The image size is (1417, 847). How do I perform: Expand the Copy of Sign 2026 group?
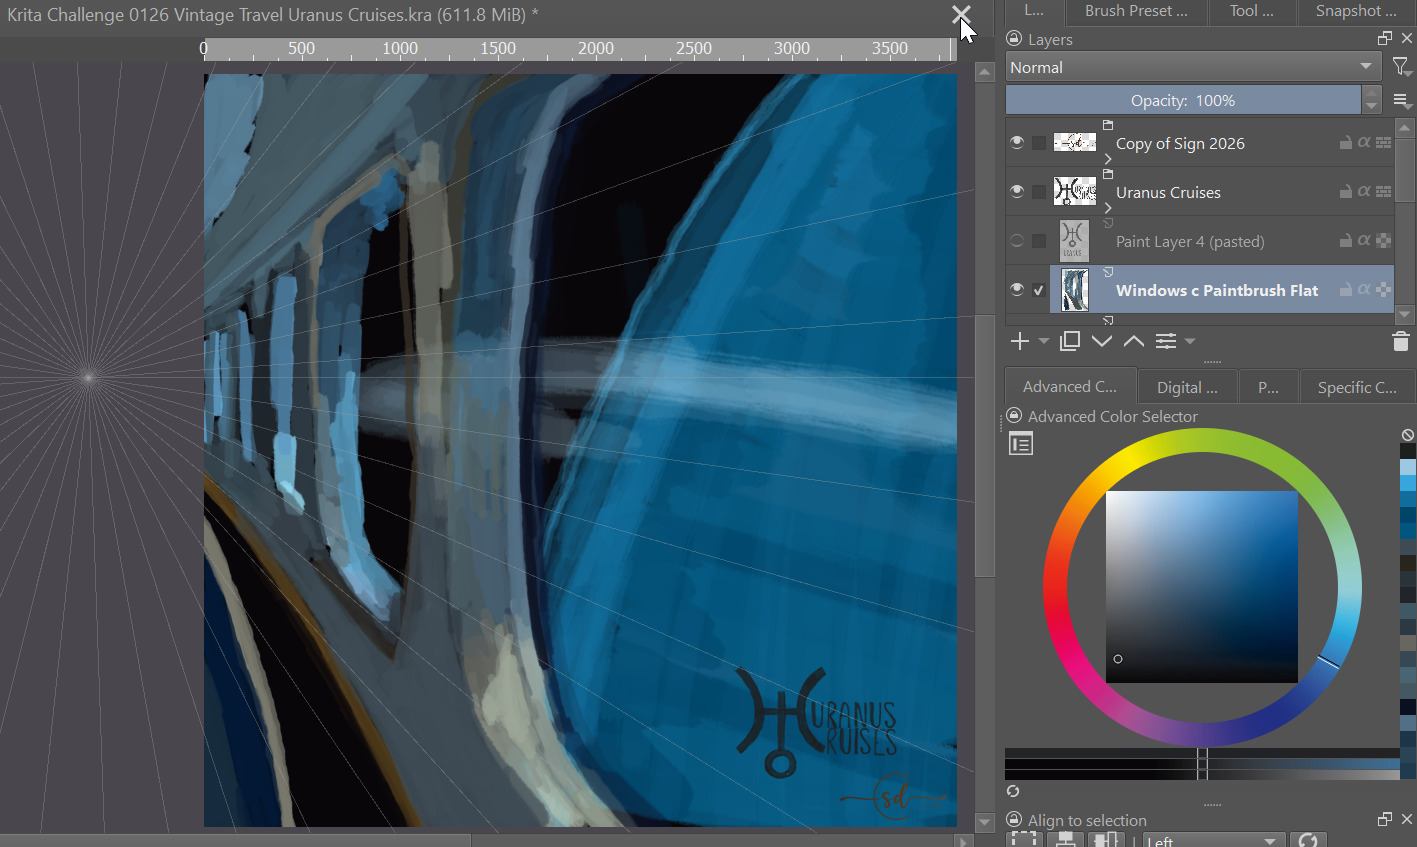1108,159
